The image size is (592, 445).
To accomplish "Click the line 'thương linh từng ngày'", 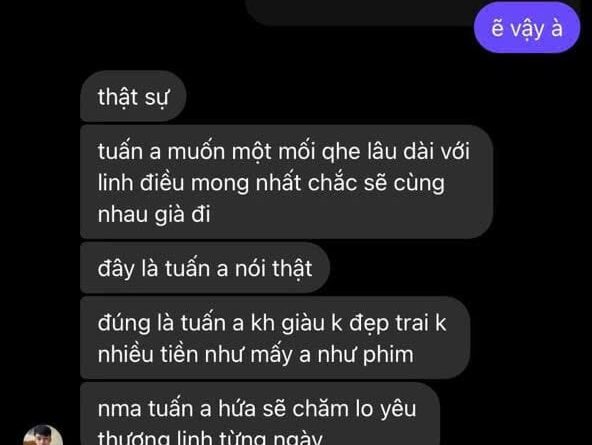I will [210, 438].
